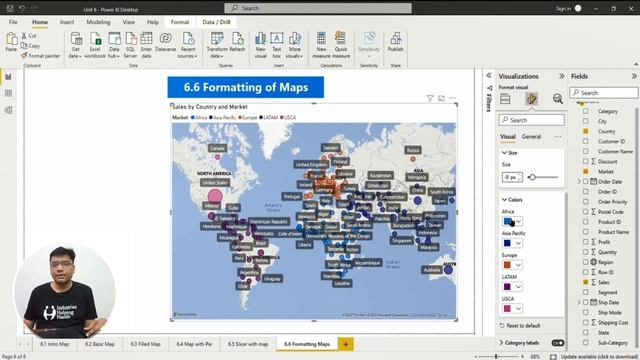640x360 pixels.
Task: Uncheck the Country field checkbox
Action: click(x=586, y=131)
